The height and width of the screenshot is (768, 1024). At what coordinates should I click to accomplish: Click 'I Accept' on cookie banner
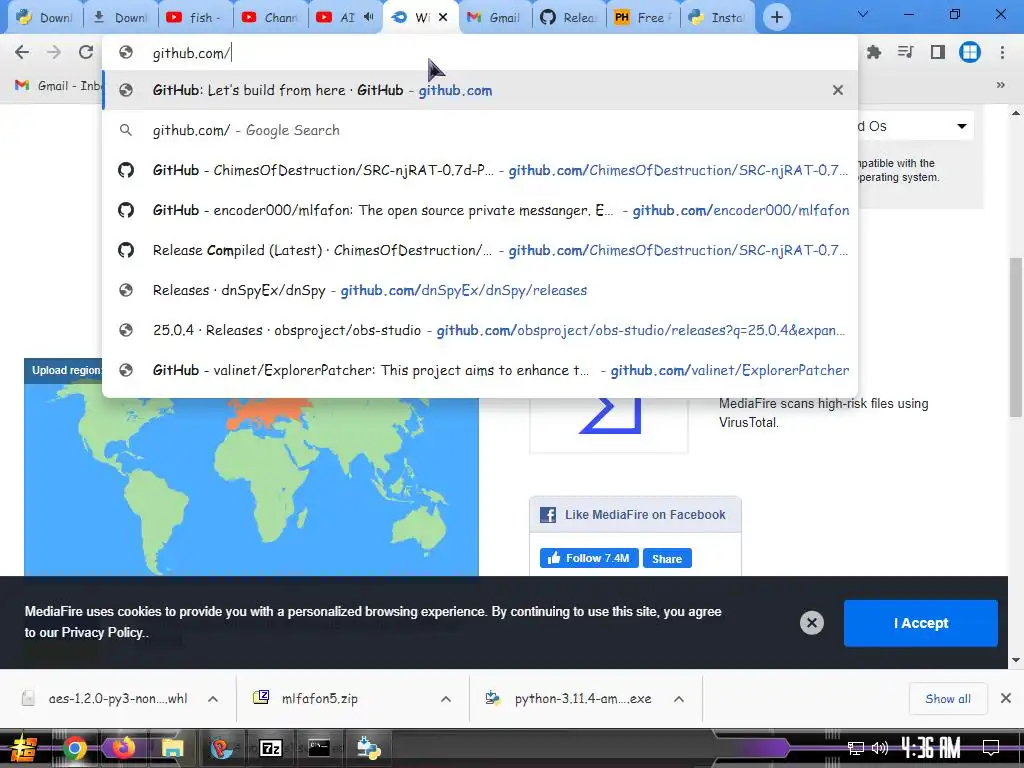click(920, 623)
